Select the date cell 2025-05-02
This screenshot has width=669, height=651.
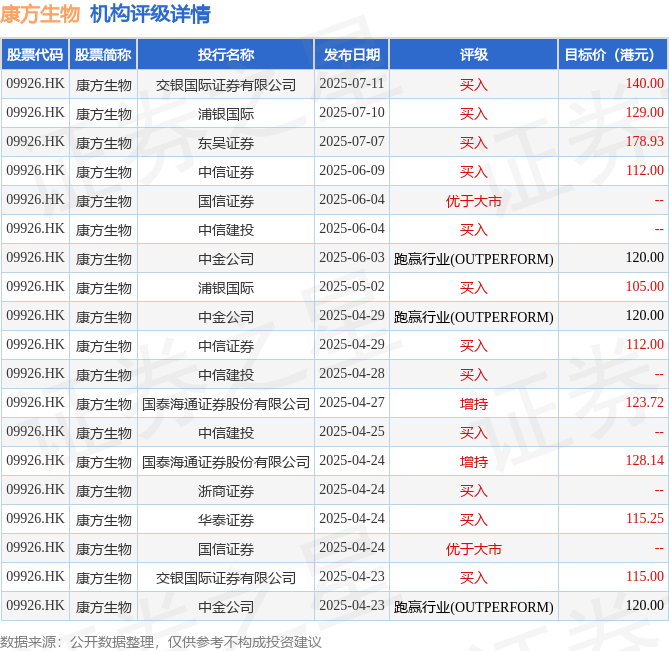coord(352,287)
